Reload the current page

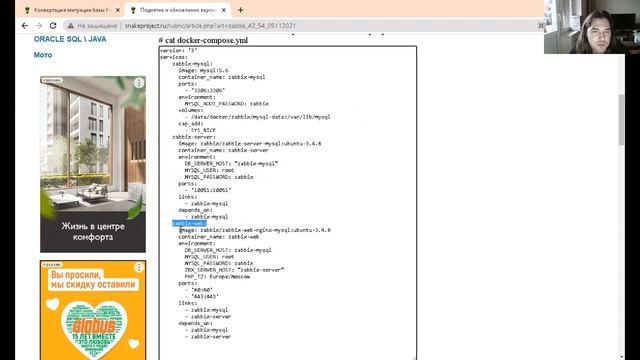pyautogui.click(x=53, y=25)
